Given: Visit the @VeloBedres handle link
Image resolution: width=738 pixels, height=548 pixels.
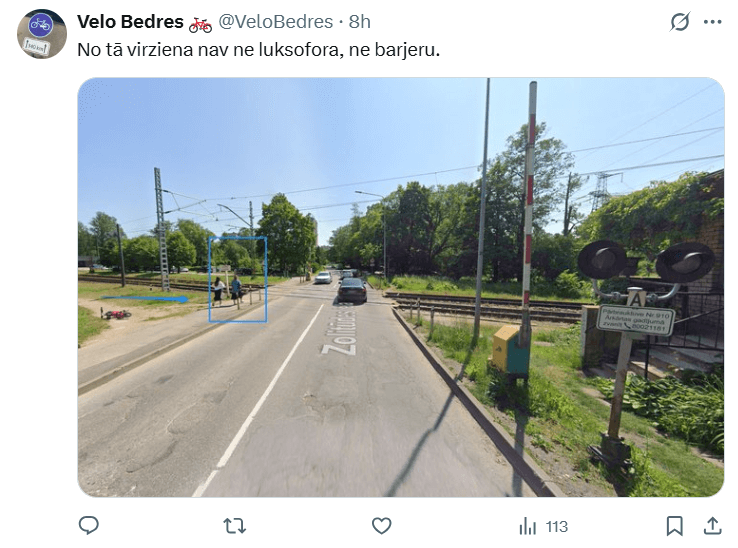Looking at the screenshot, I should click(x=275, y=22).
